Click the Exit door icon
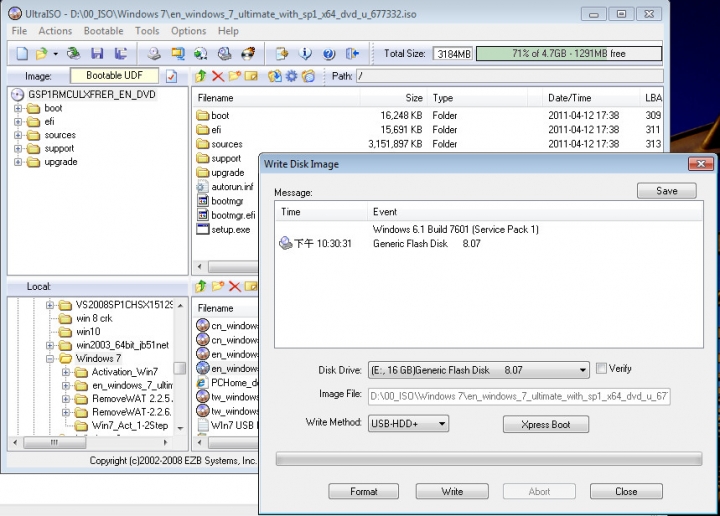The image size is (720, 516). coord(352,54)
